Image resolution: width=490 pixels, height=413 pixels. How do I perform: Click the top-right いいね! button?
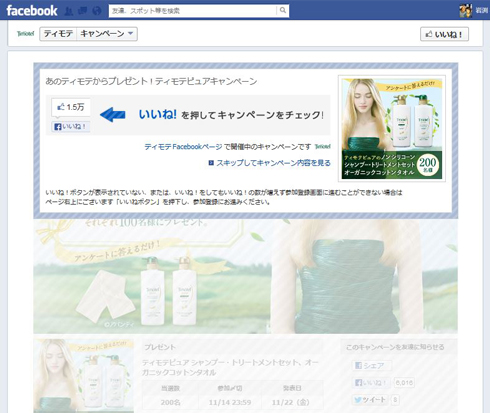click(444, 34)
